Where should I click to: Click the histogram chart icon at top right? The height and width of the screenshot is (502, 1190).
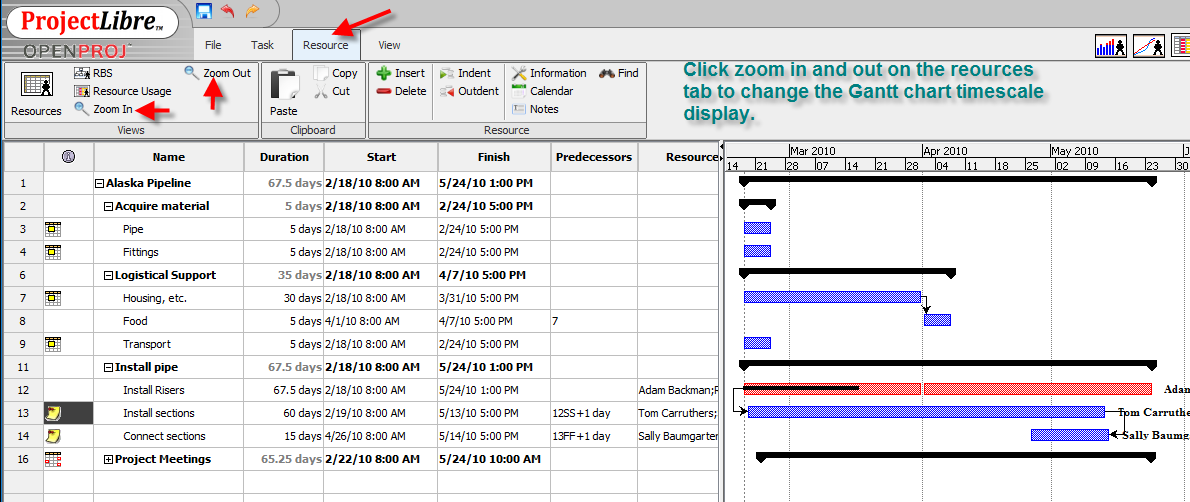tap(1110, 46)
